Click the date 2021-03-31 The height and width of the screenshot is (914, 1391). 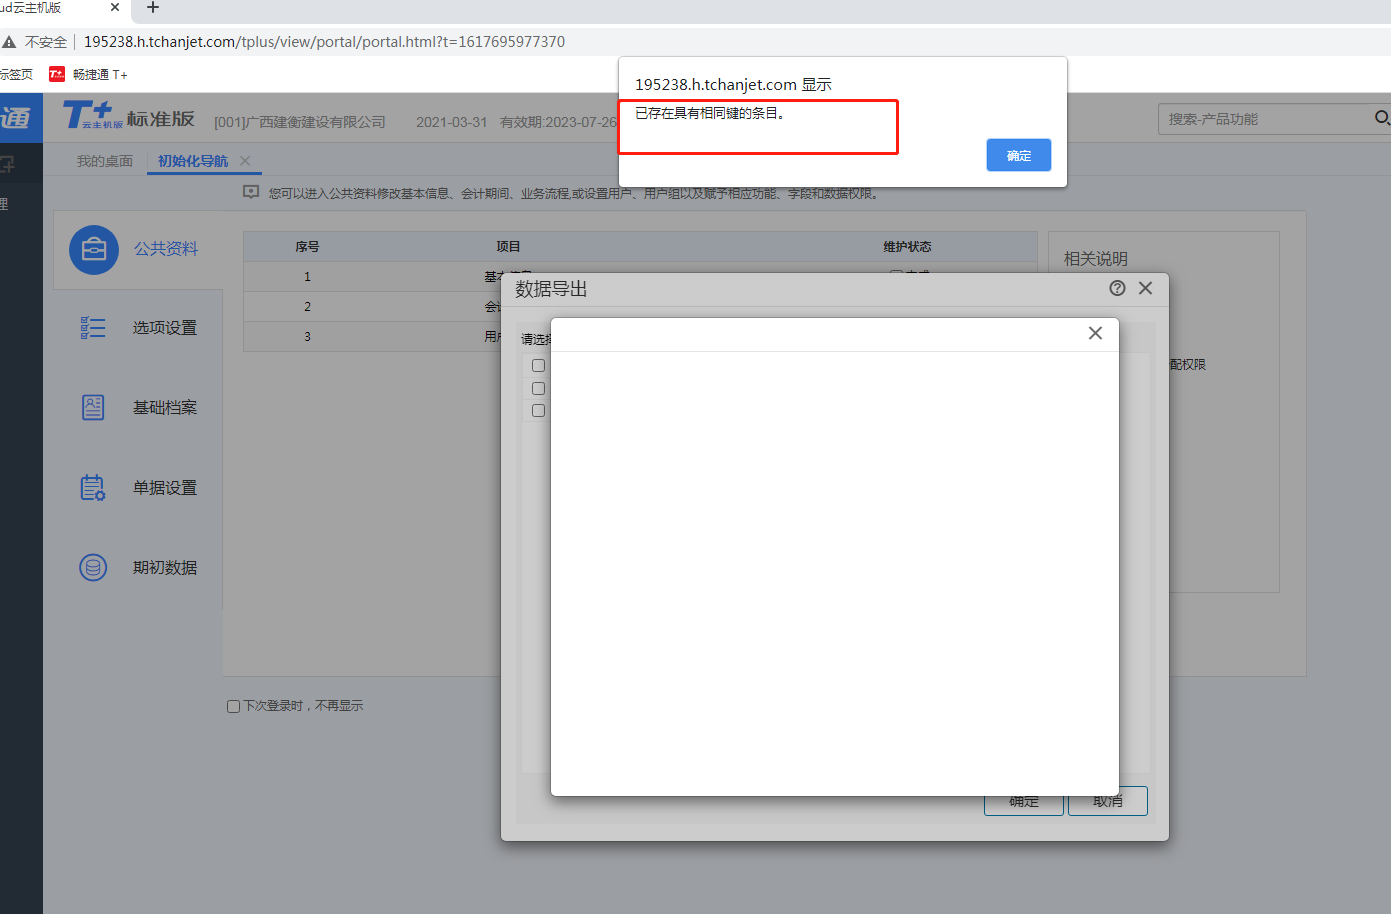tap(451, 122)
